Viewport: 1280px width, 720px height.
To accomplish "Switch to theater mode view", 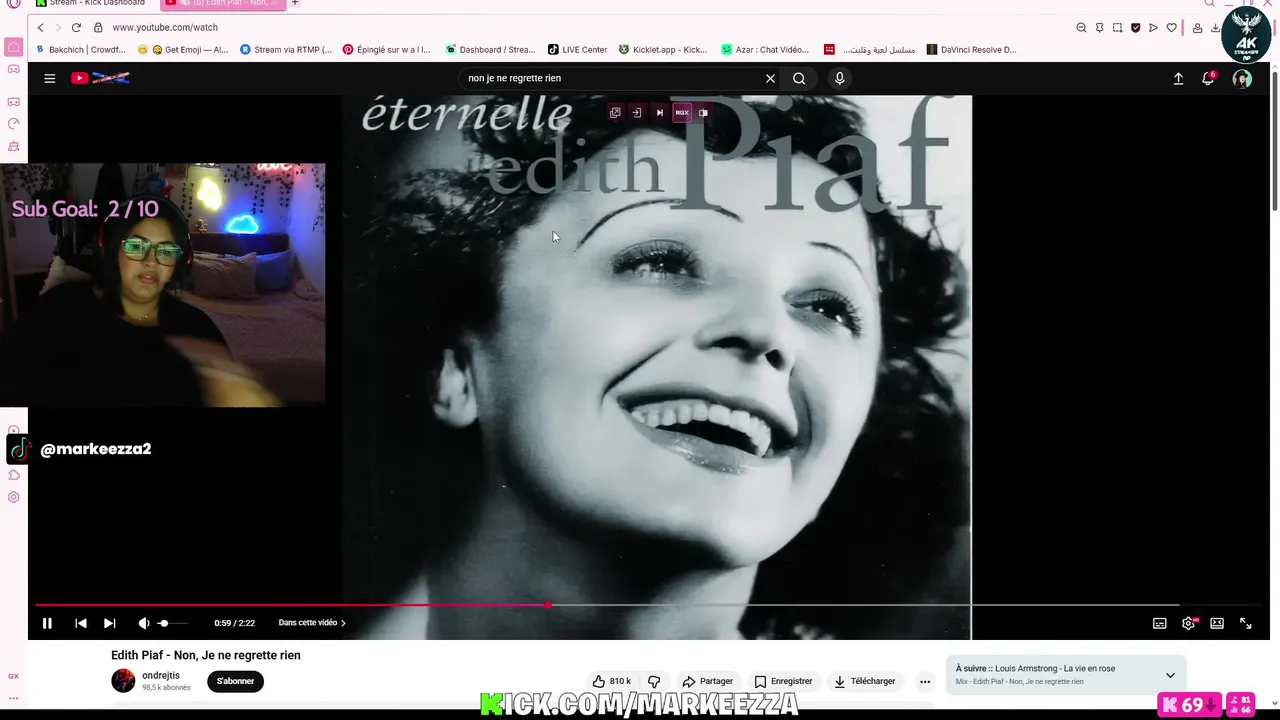I will click(x=1217, y=623).
